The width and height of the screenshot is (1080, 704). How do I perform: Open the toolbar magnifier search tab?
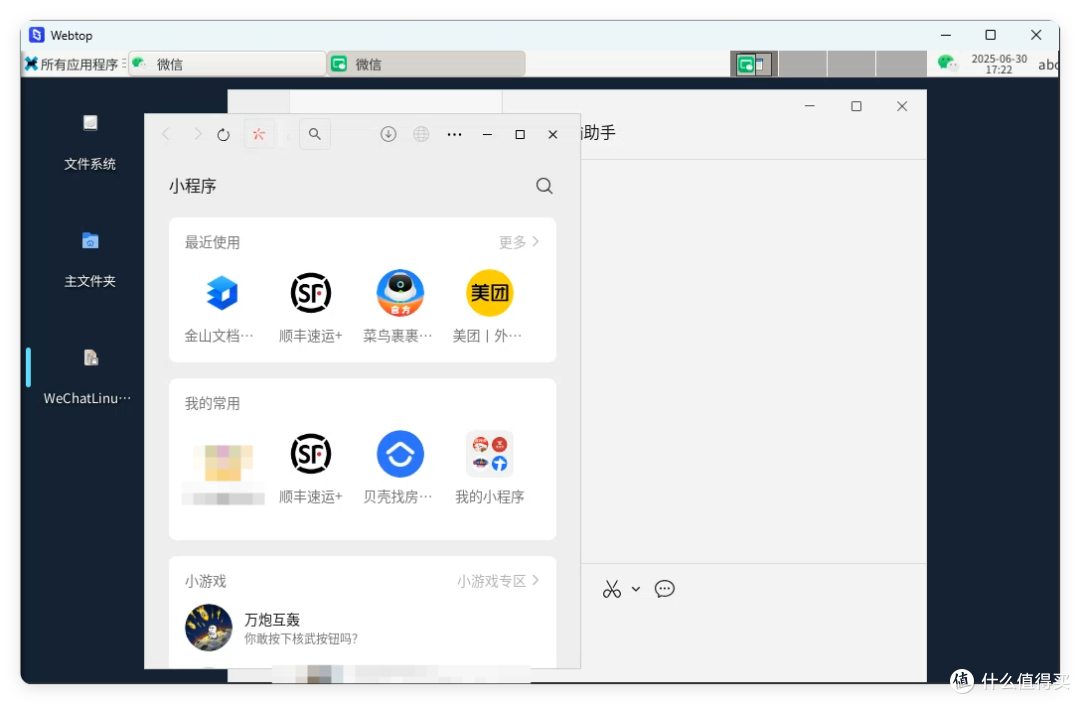[x=315, y=134]
